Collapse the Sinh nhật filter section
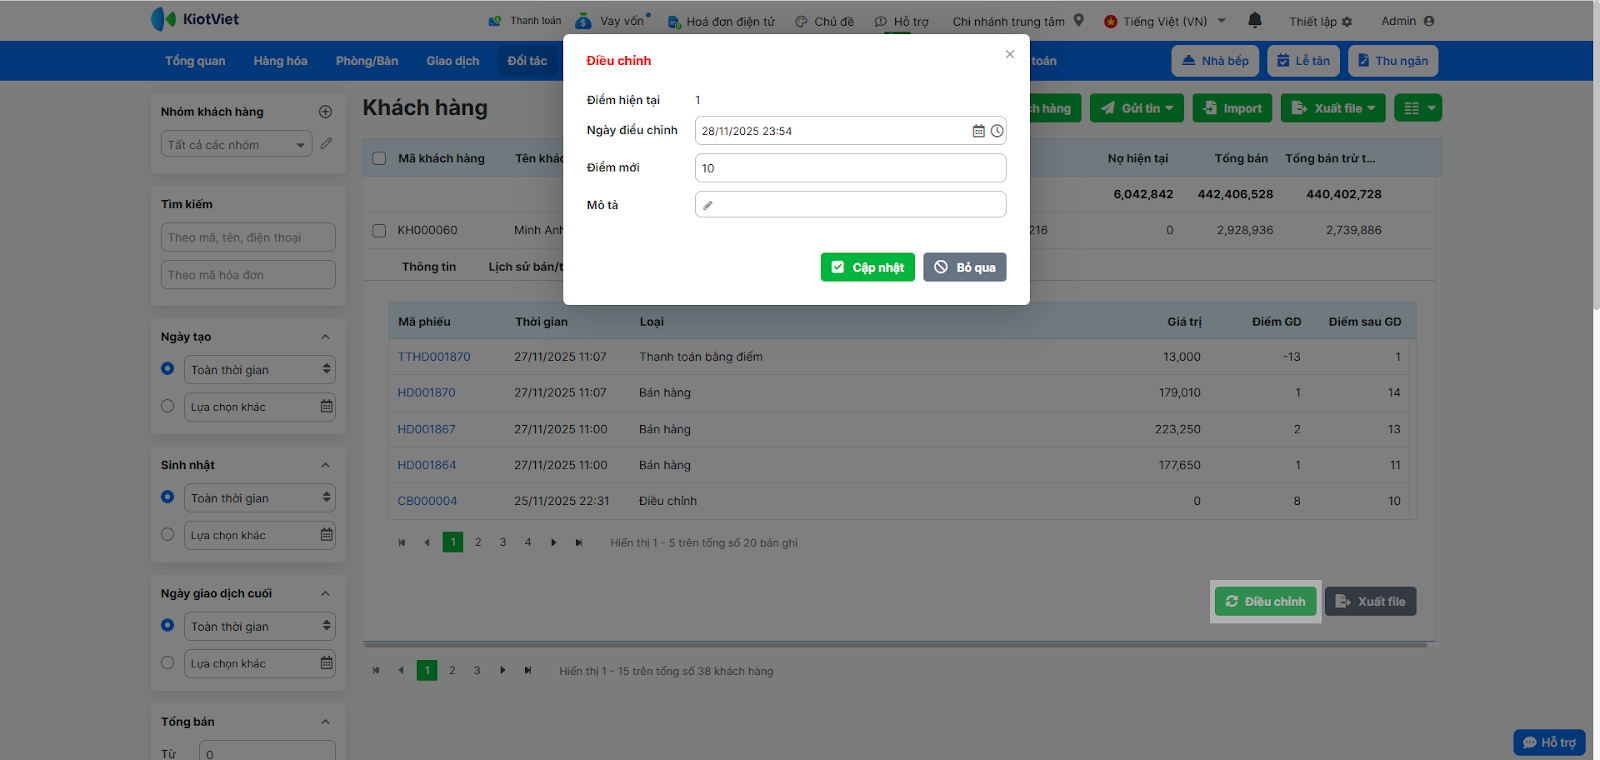Screen dimensions: 1600x760 325,465
